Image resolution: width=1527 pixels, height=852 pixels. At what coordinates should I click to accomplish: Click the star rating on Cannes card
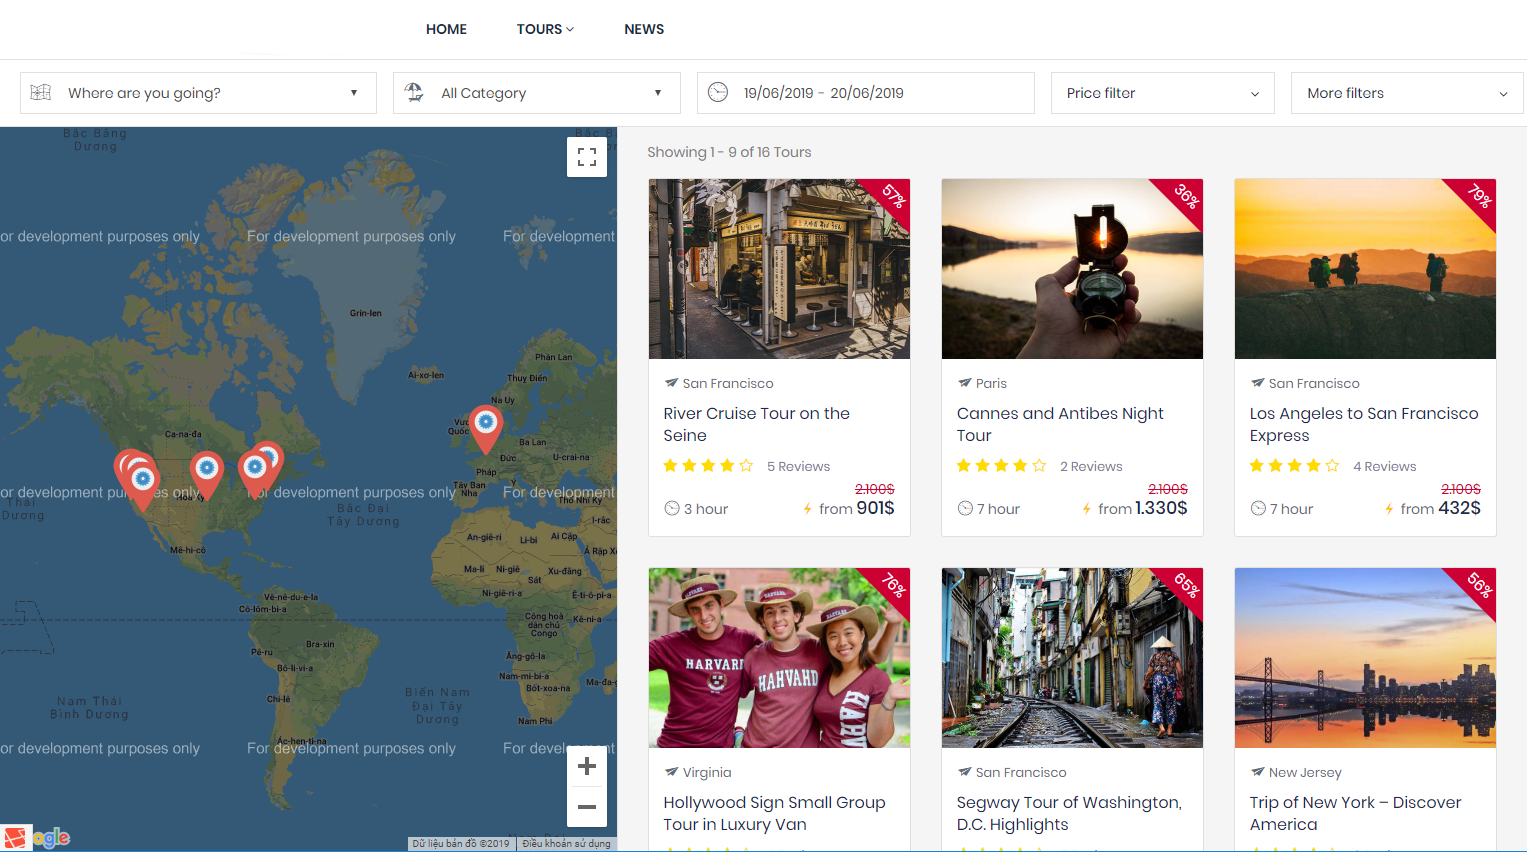(1001, 466)
